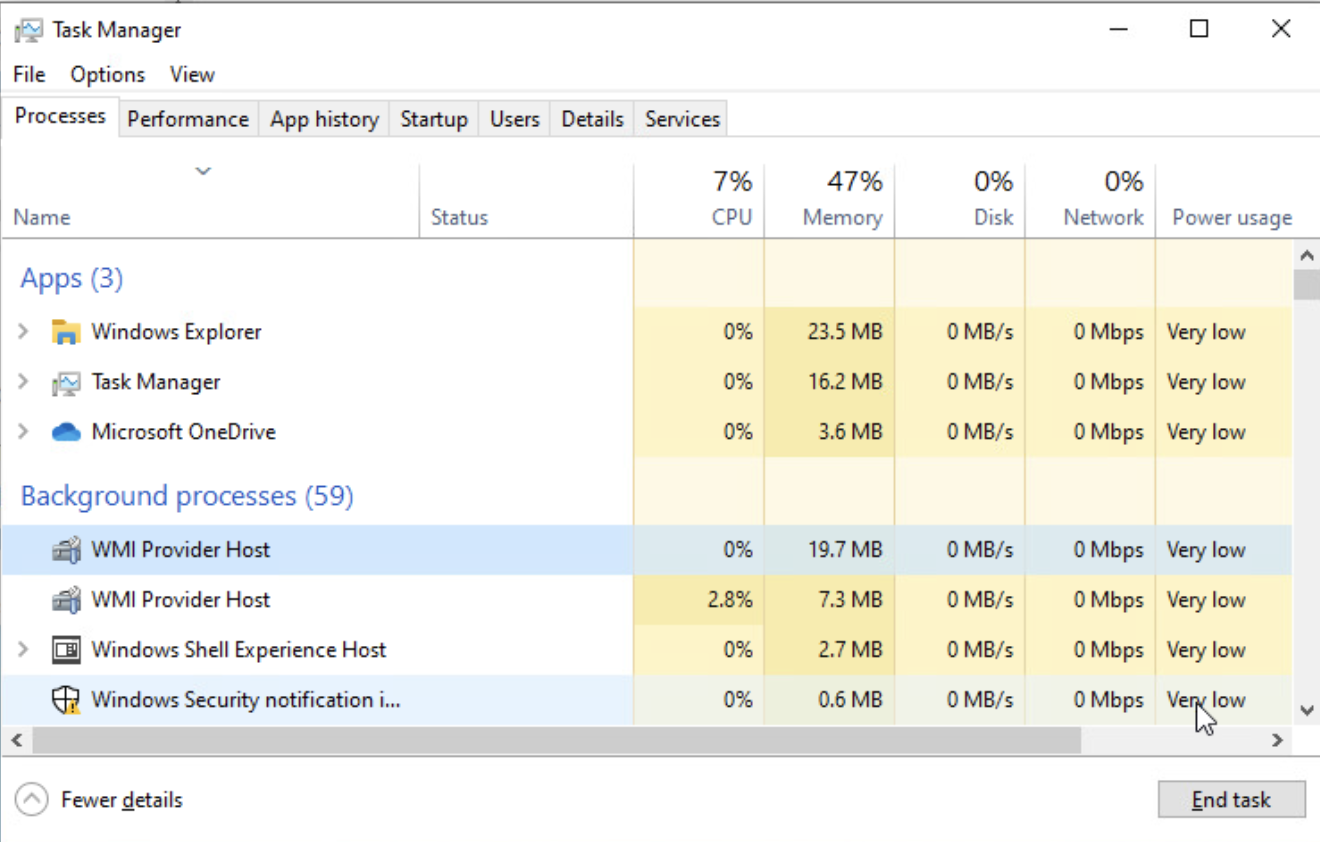Expand the Task Manager process group
The image size is (1320, 842).
tap(24, 381)
